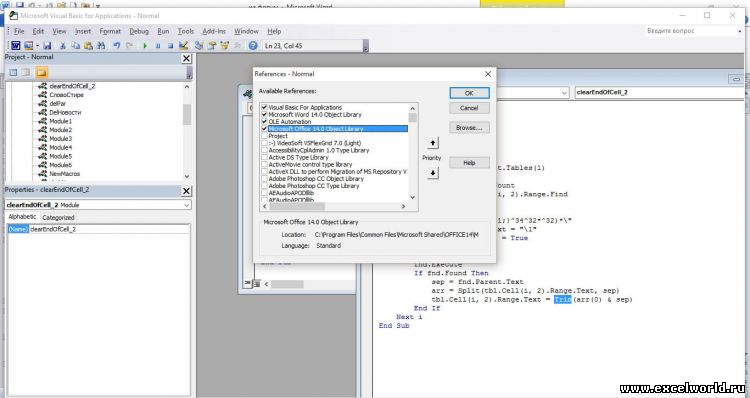Check VideoSoft VSFlexGrid 7.0 (Light) reference
Viewport: 750px width, 398px height.
[x=265, y=143]
